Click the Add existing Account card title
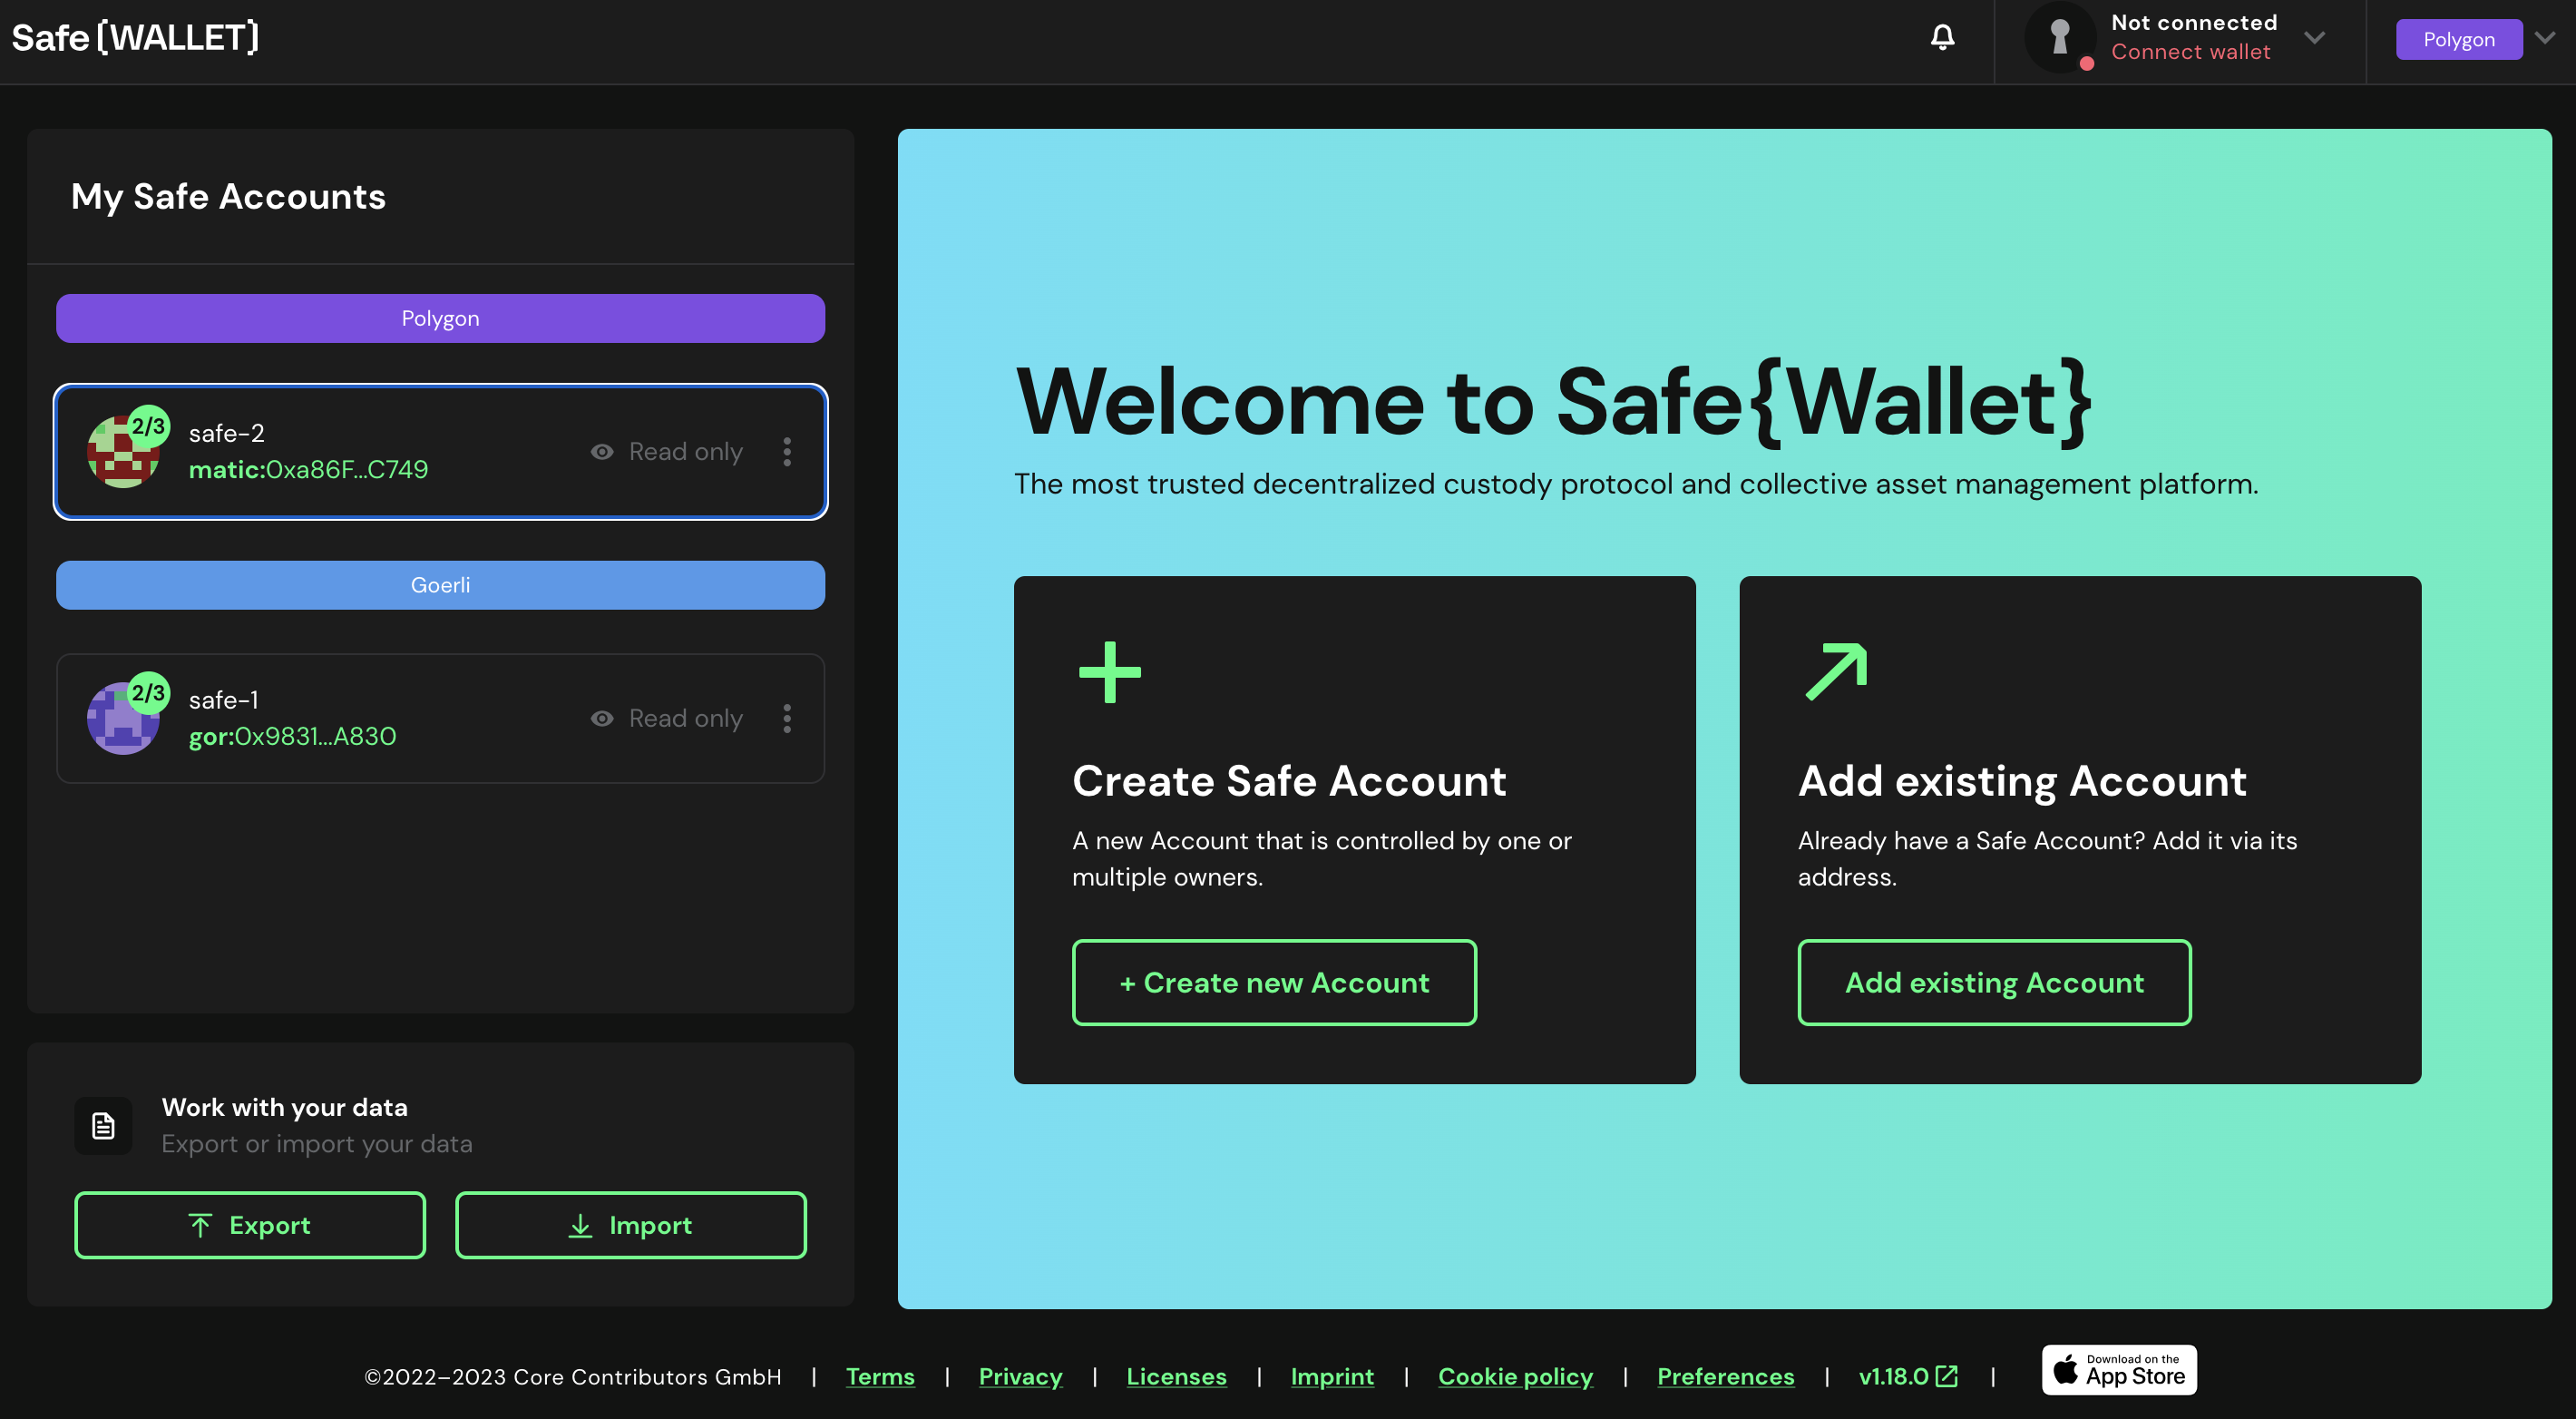This screenshot has height=1419, width=2576. (2022, 781)
